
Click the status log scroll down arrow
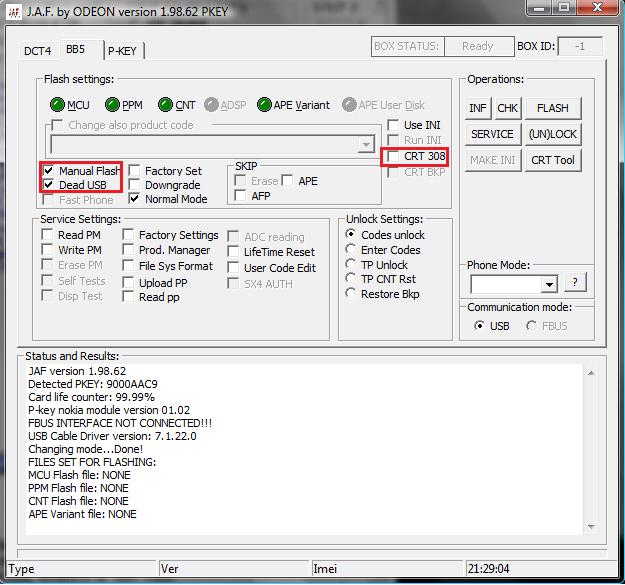point(592,526)
